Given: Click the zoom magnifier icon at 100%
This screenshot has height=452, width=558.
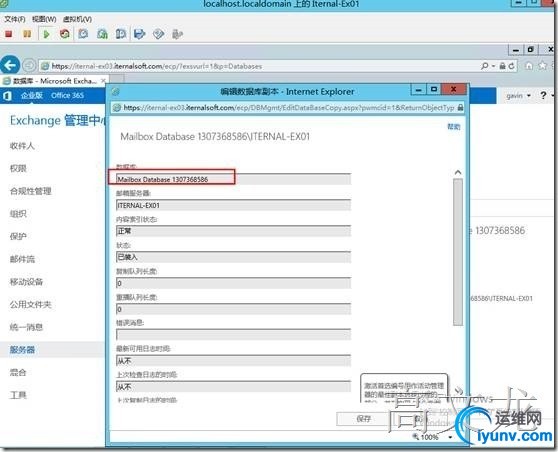Looking at the screenshot, I should tap(415, 436).
